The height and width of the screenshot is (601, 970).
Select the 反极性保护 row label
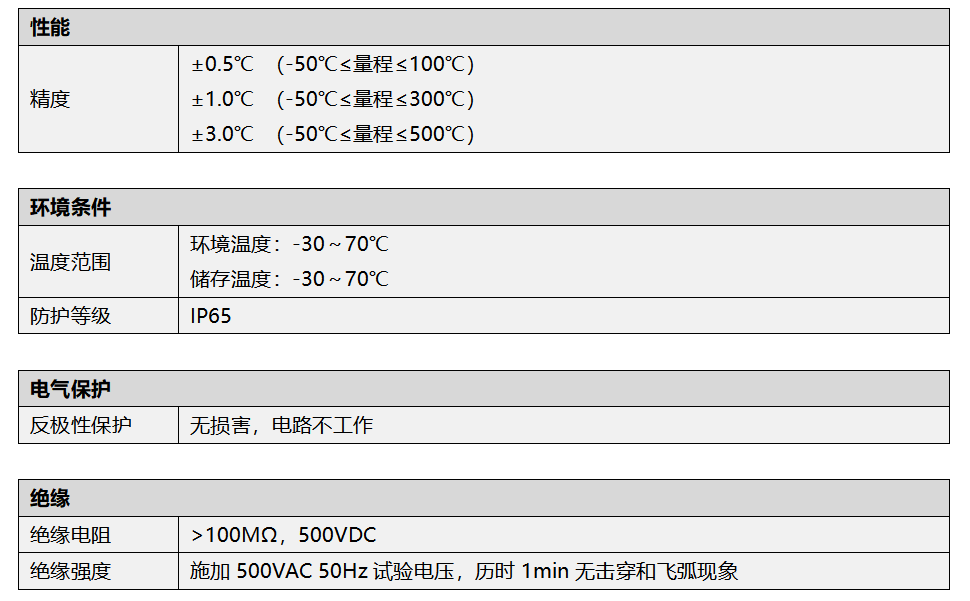pyautogui.click(x=80, y=425)
